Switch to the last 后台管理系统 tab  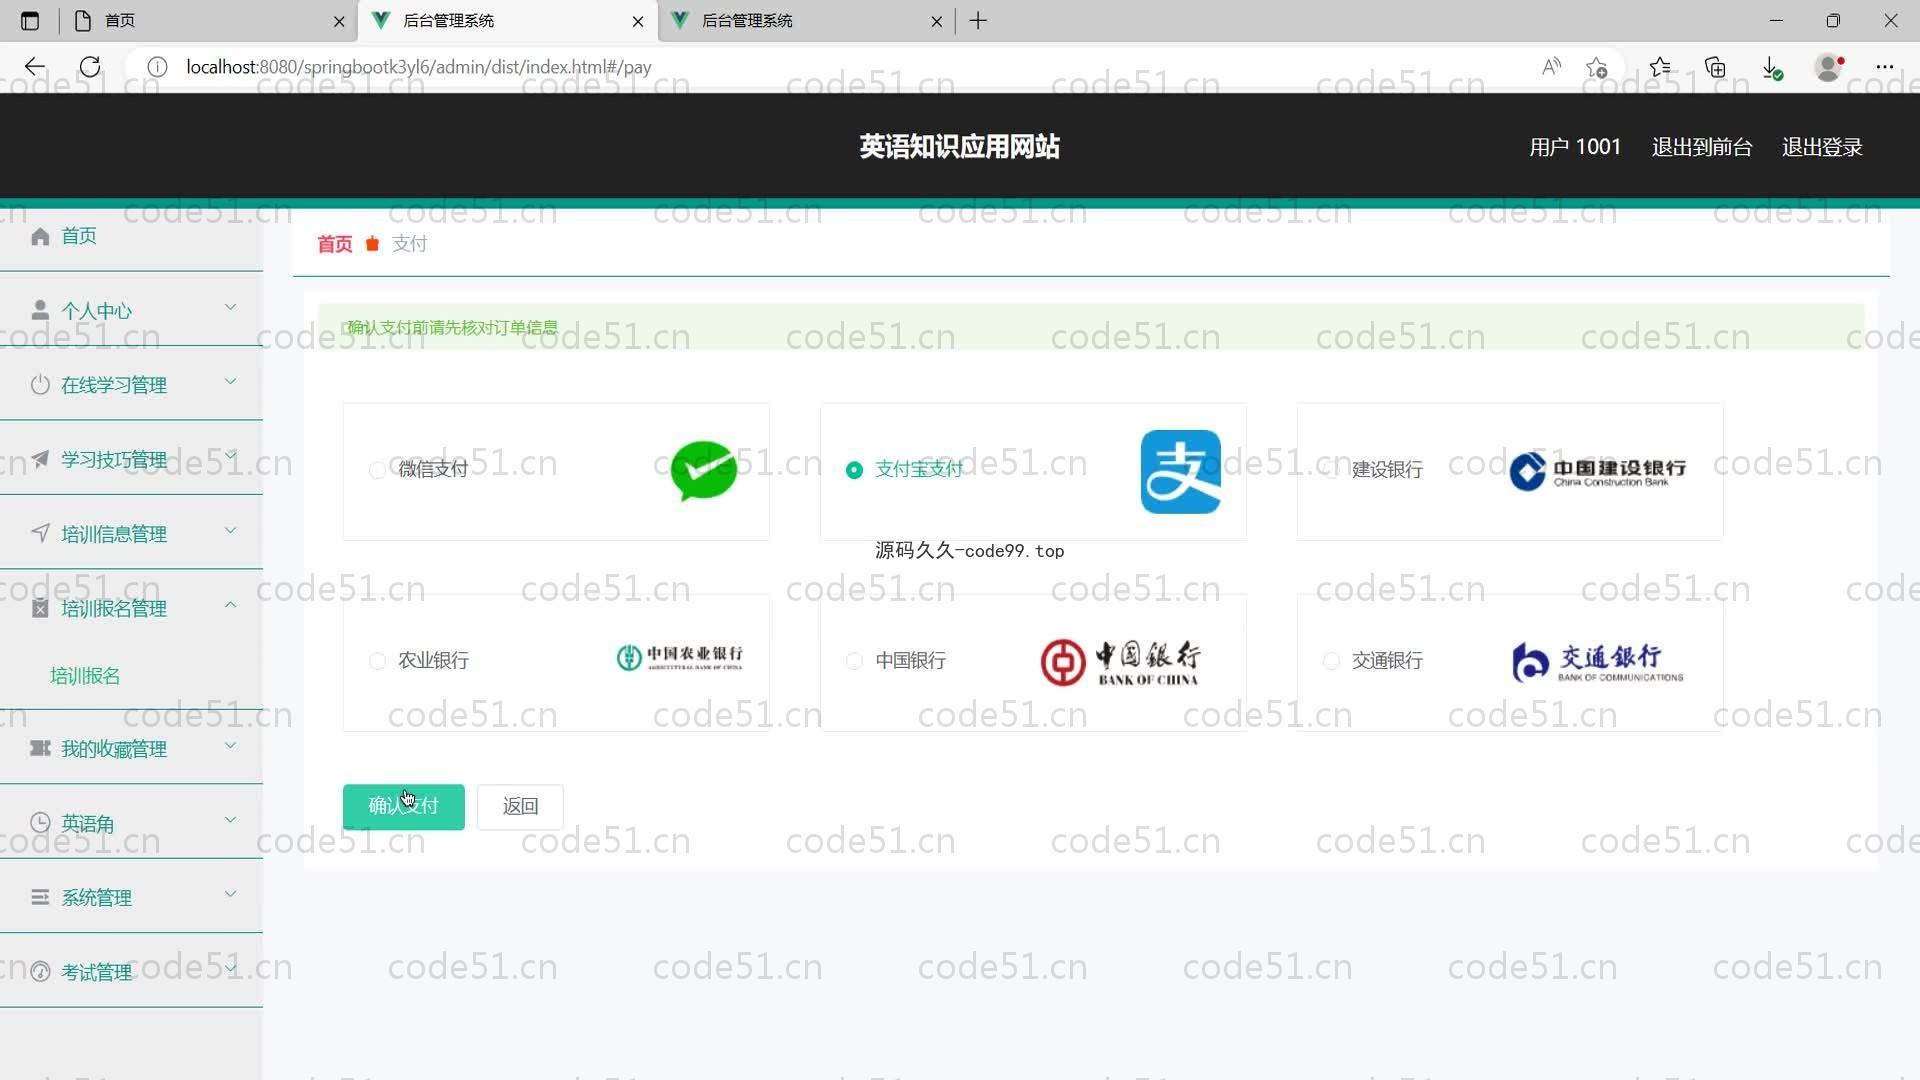(x=808, y=20)
